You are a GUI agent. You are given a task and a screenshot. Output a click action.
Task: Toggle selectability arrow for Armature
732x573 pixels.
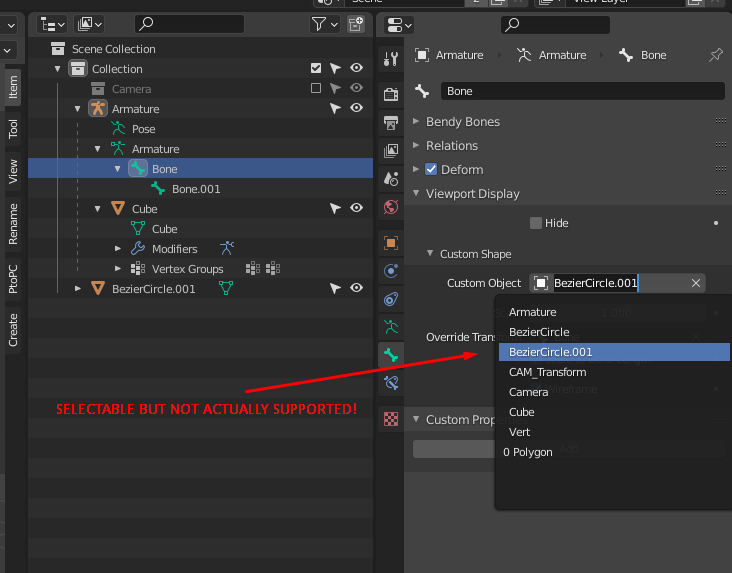pyautogui.click(x=335, y=109)
